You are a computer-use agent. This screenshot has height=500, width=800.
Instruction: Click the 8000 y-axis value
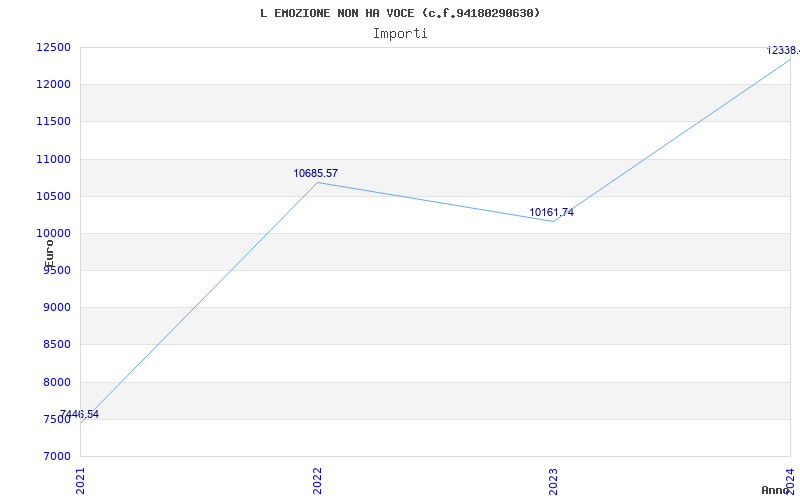[56, 382]
